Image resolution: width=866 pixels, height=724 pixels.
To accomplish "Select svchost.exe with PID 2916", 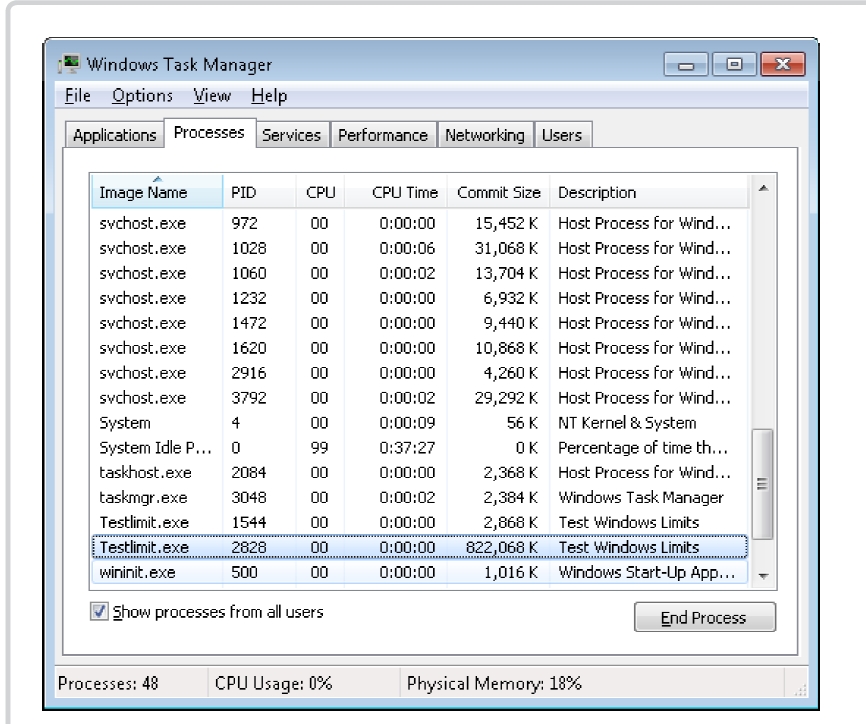I will pos(420,373).
